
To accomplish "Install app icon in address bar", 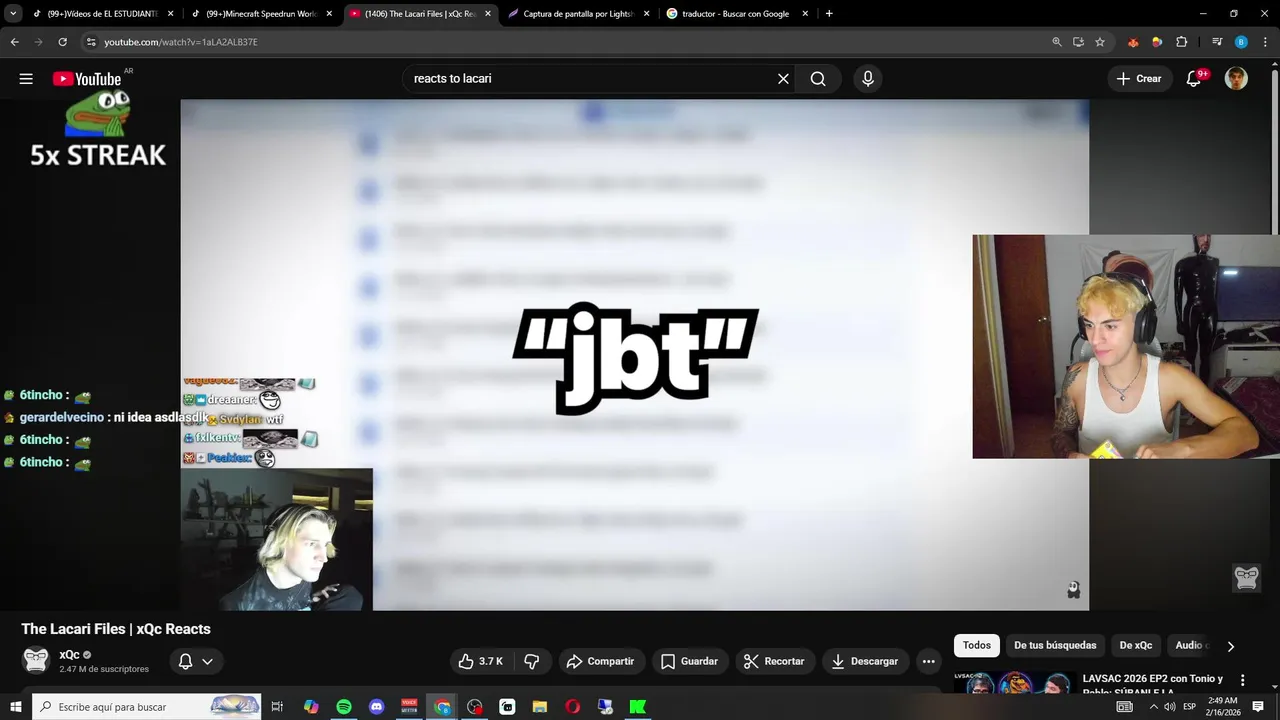I will pos(1078,42).
